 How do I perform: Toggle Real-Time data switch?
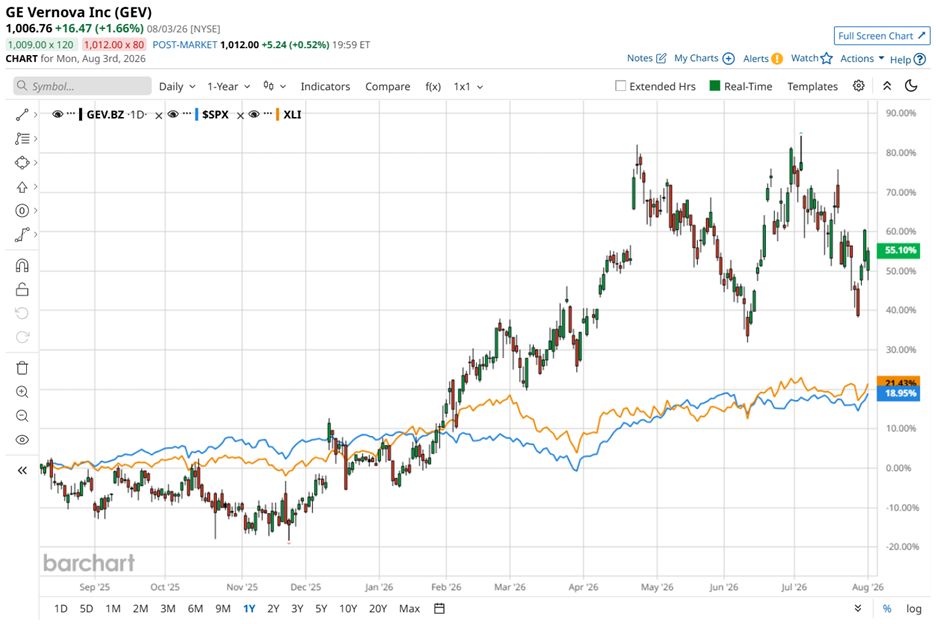coord(715,86)
